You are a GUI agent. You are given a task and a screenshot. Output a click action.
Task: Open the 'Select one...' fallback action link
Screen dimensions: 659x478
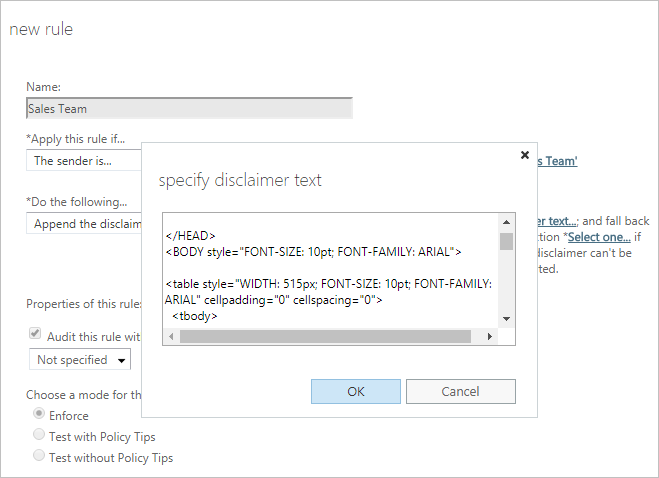[x=599, y=237]
